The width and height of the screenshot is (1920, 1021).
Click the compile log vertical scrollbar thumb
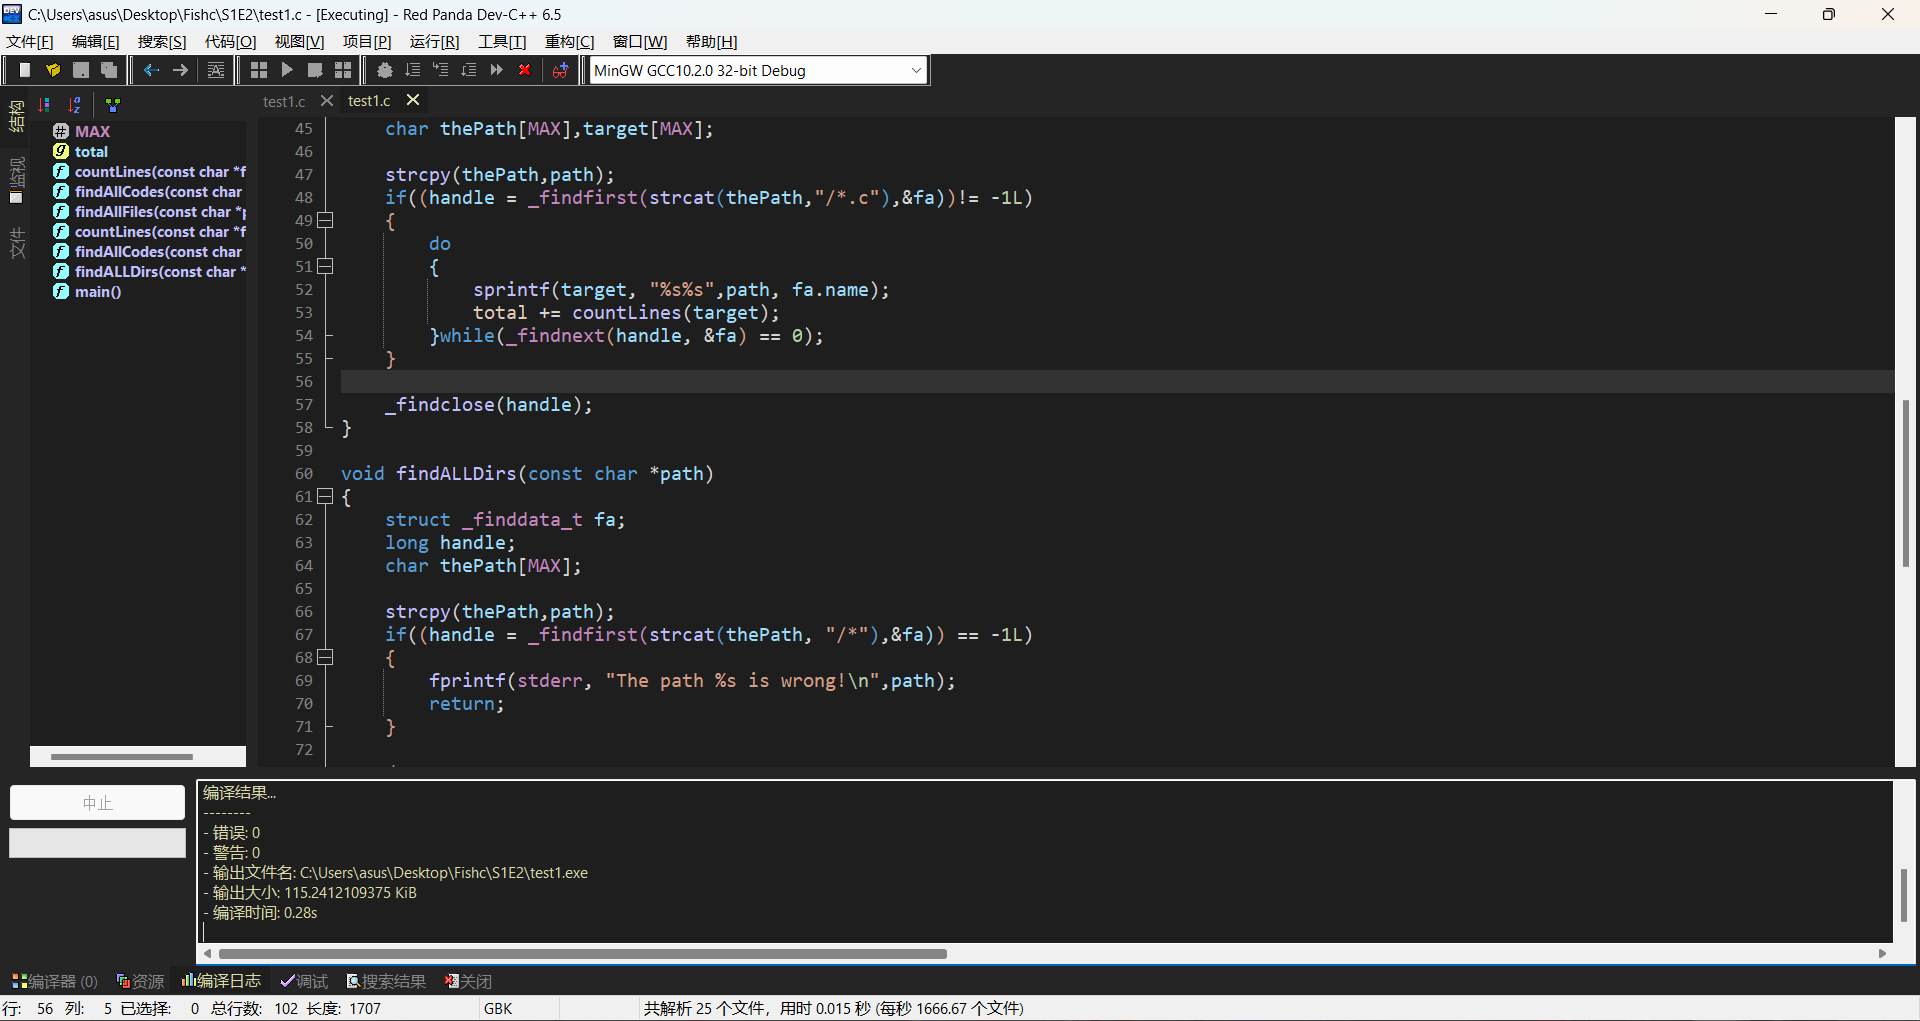point(1904,896)
